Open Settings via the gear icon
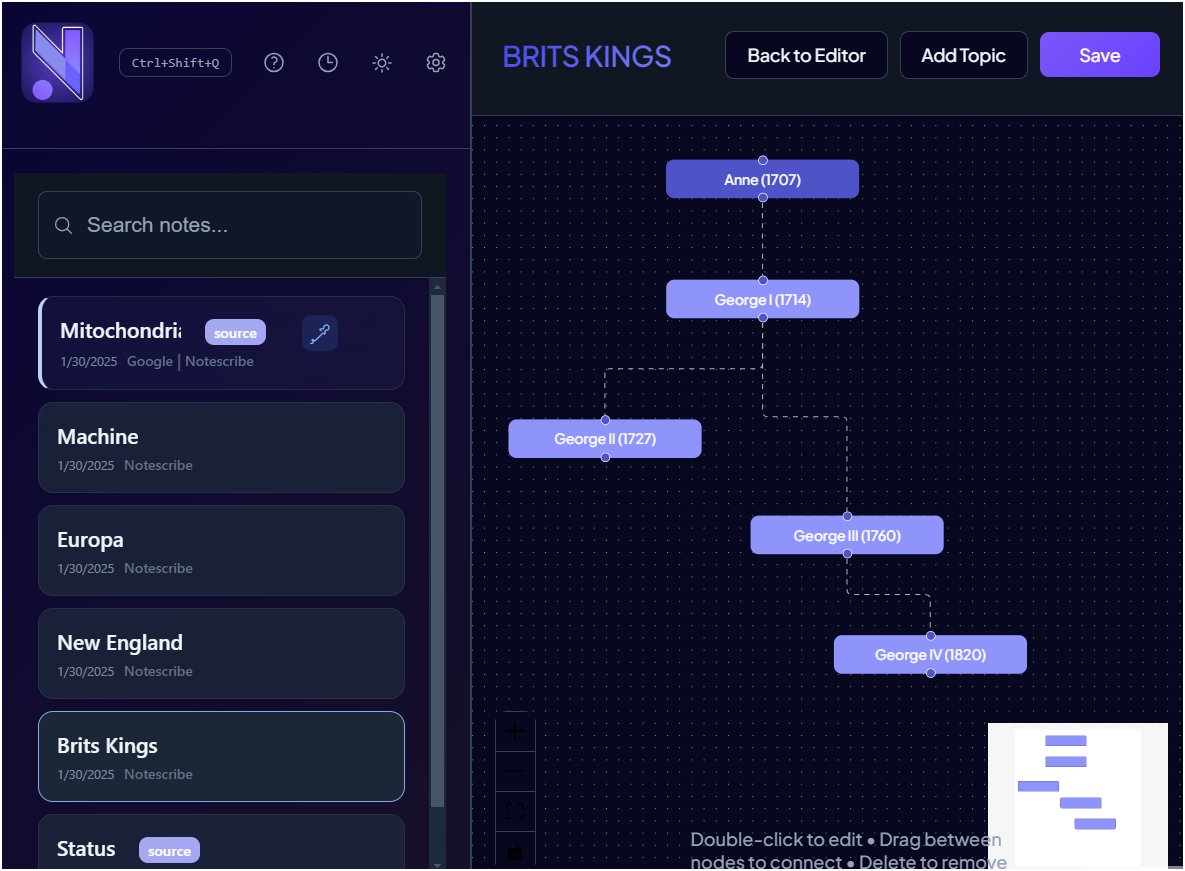The image size is (1185, 871). 435,62
